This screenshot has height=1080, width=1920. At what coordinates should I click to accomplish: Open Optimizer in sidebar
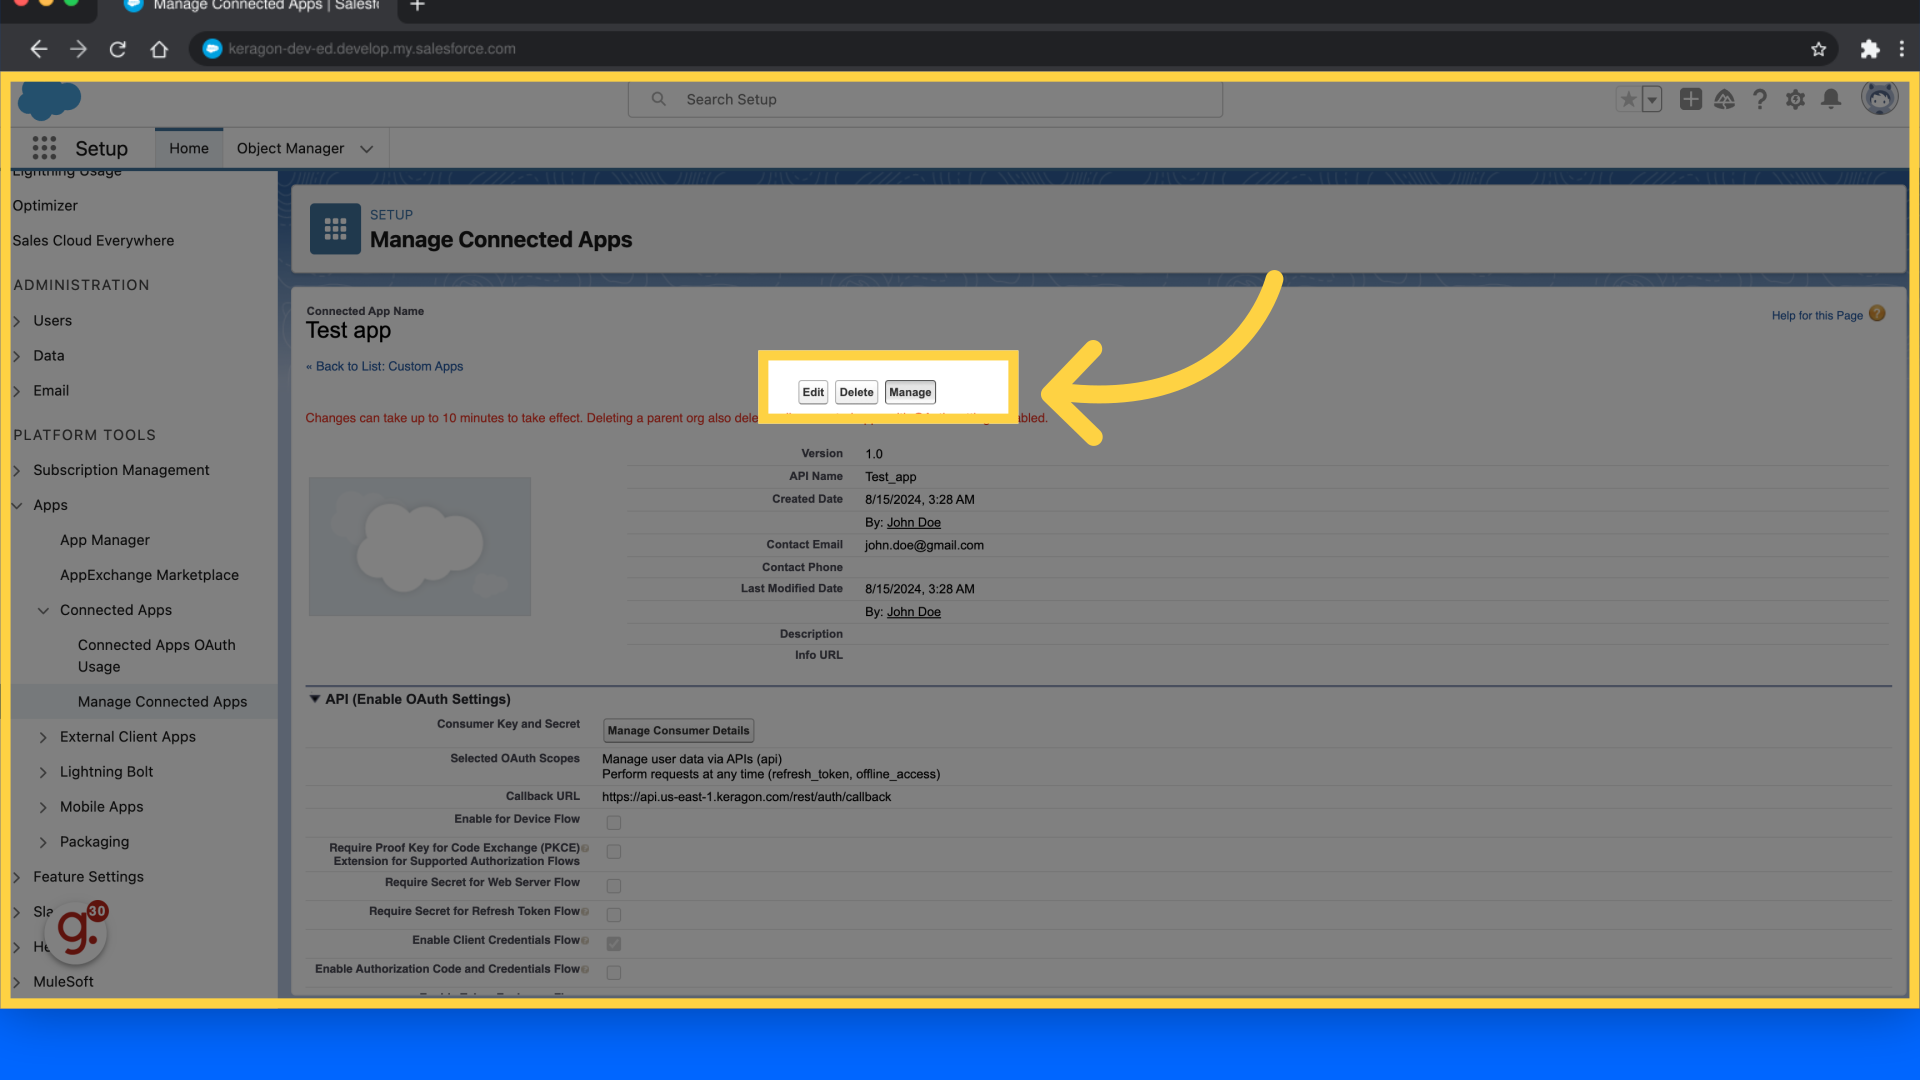point(45,206)
